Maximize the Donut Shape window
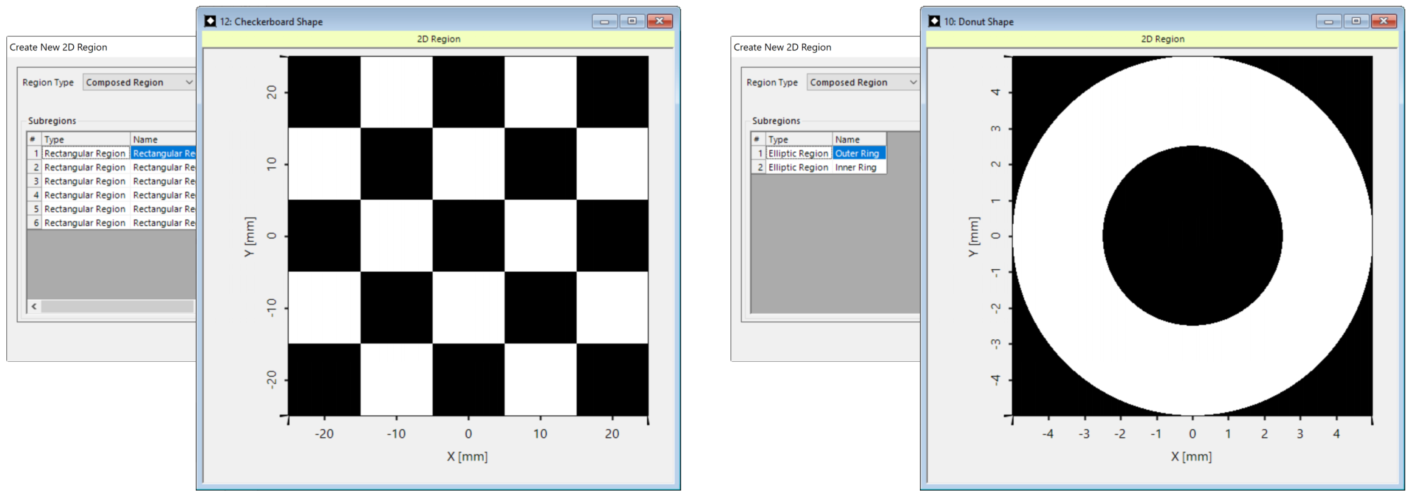 coord(1356,21)
